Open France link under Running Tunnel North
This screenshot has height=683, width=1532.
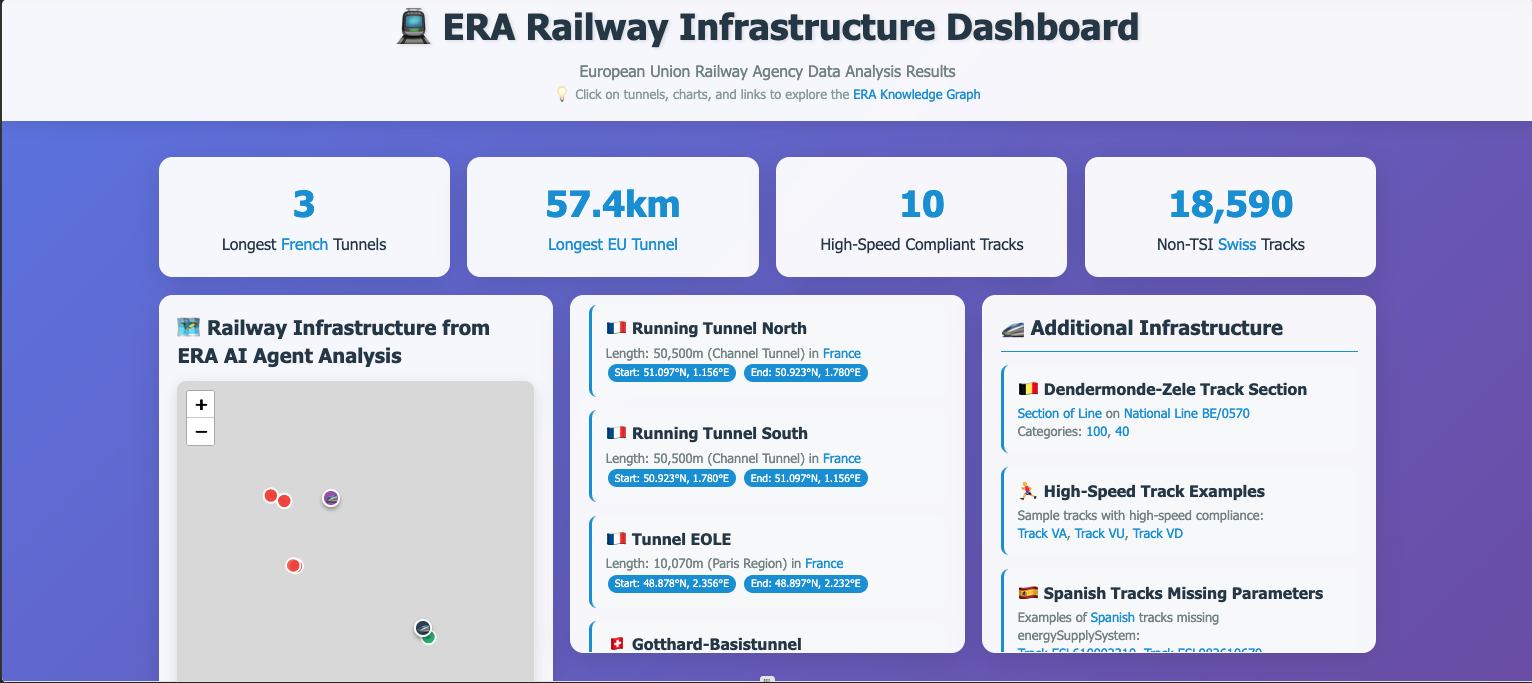[842, 353]
